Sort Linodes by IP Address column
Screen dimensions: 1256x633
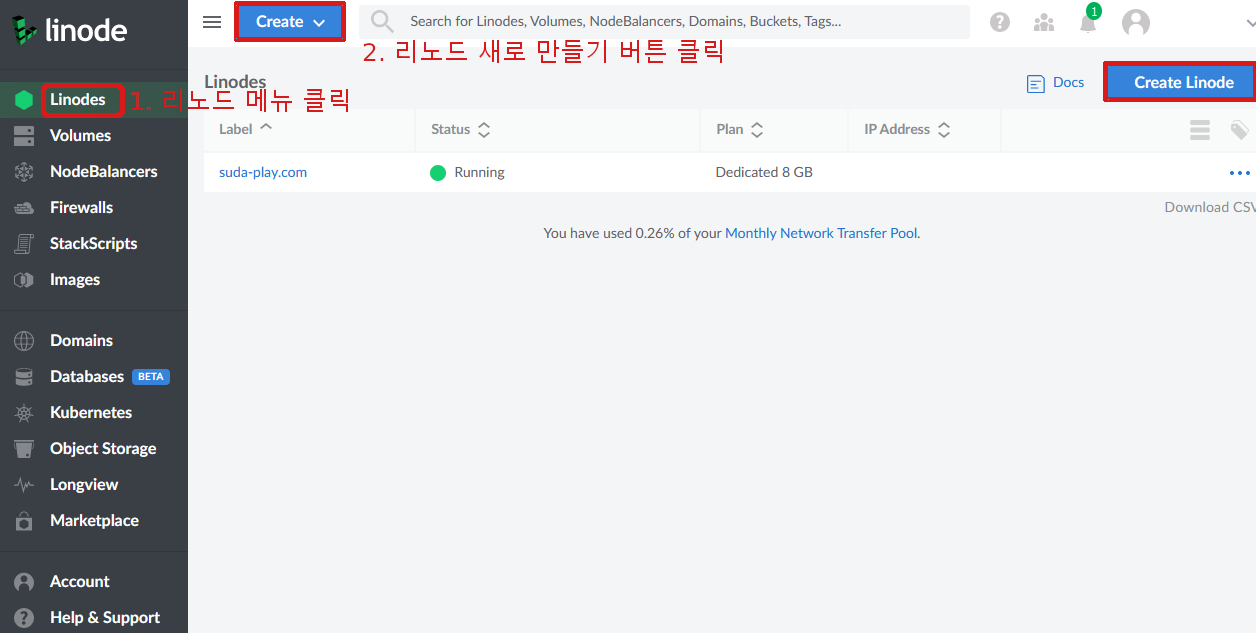coord(907,129)
